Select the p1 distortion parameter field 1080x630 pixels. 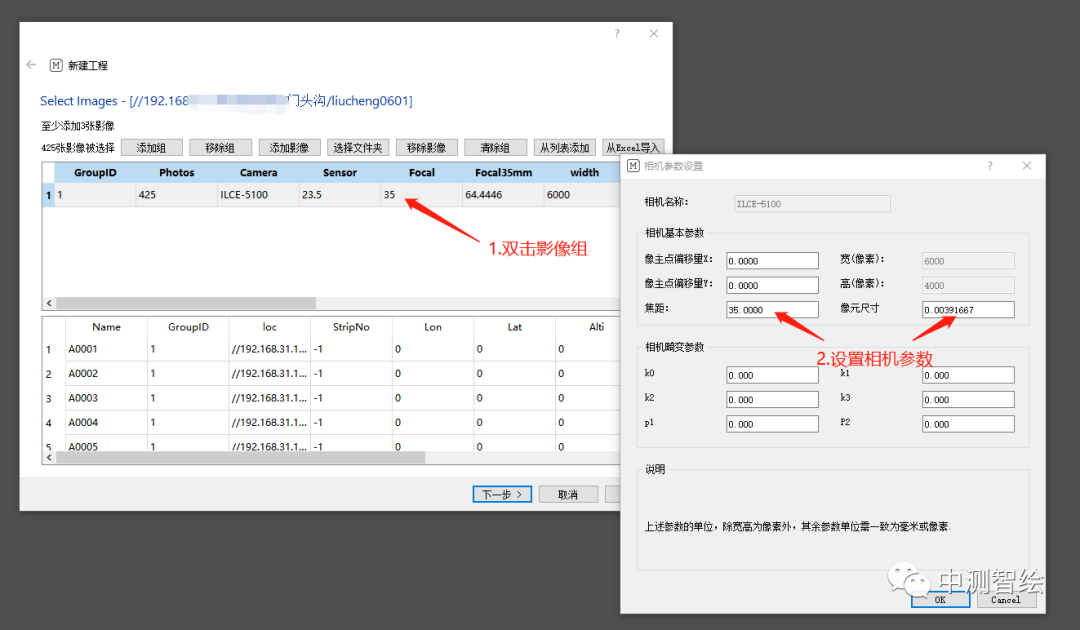click(x=772, y=424)
